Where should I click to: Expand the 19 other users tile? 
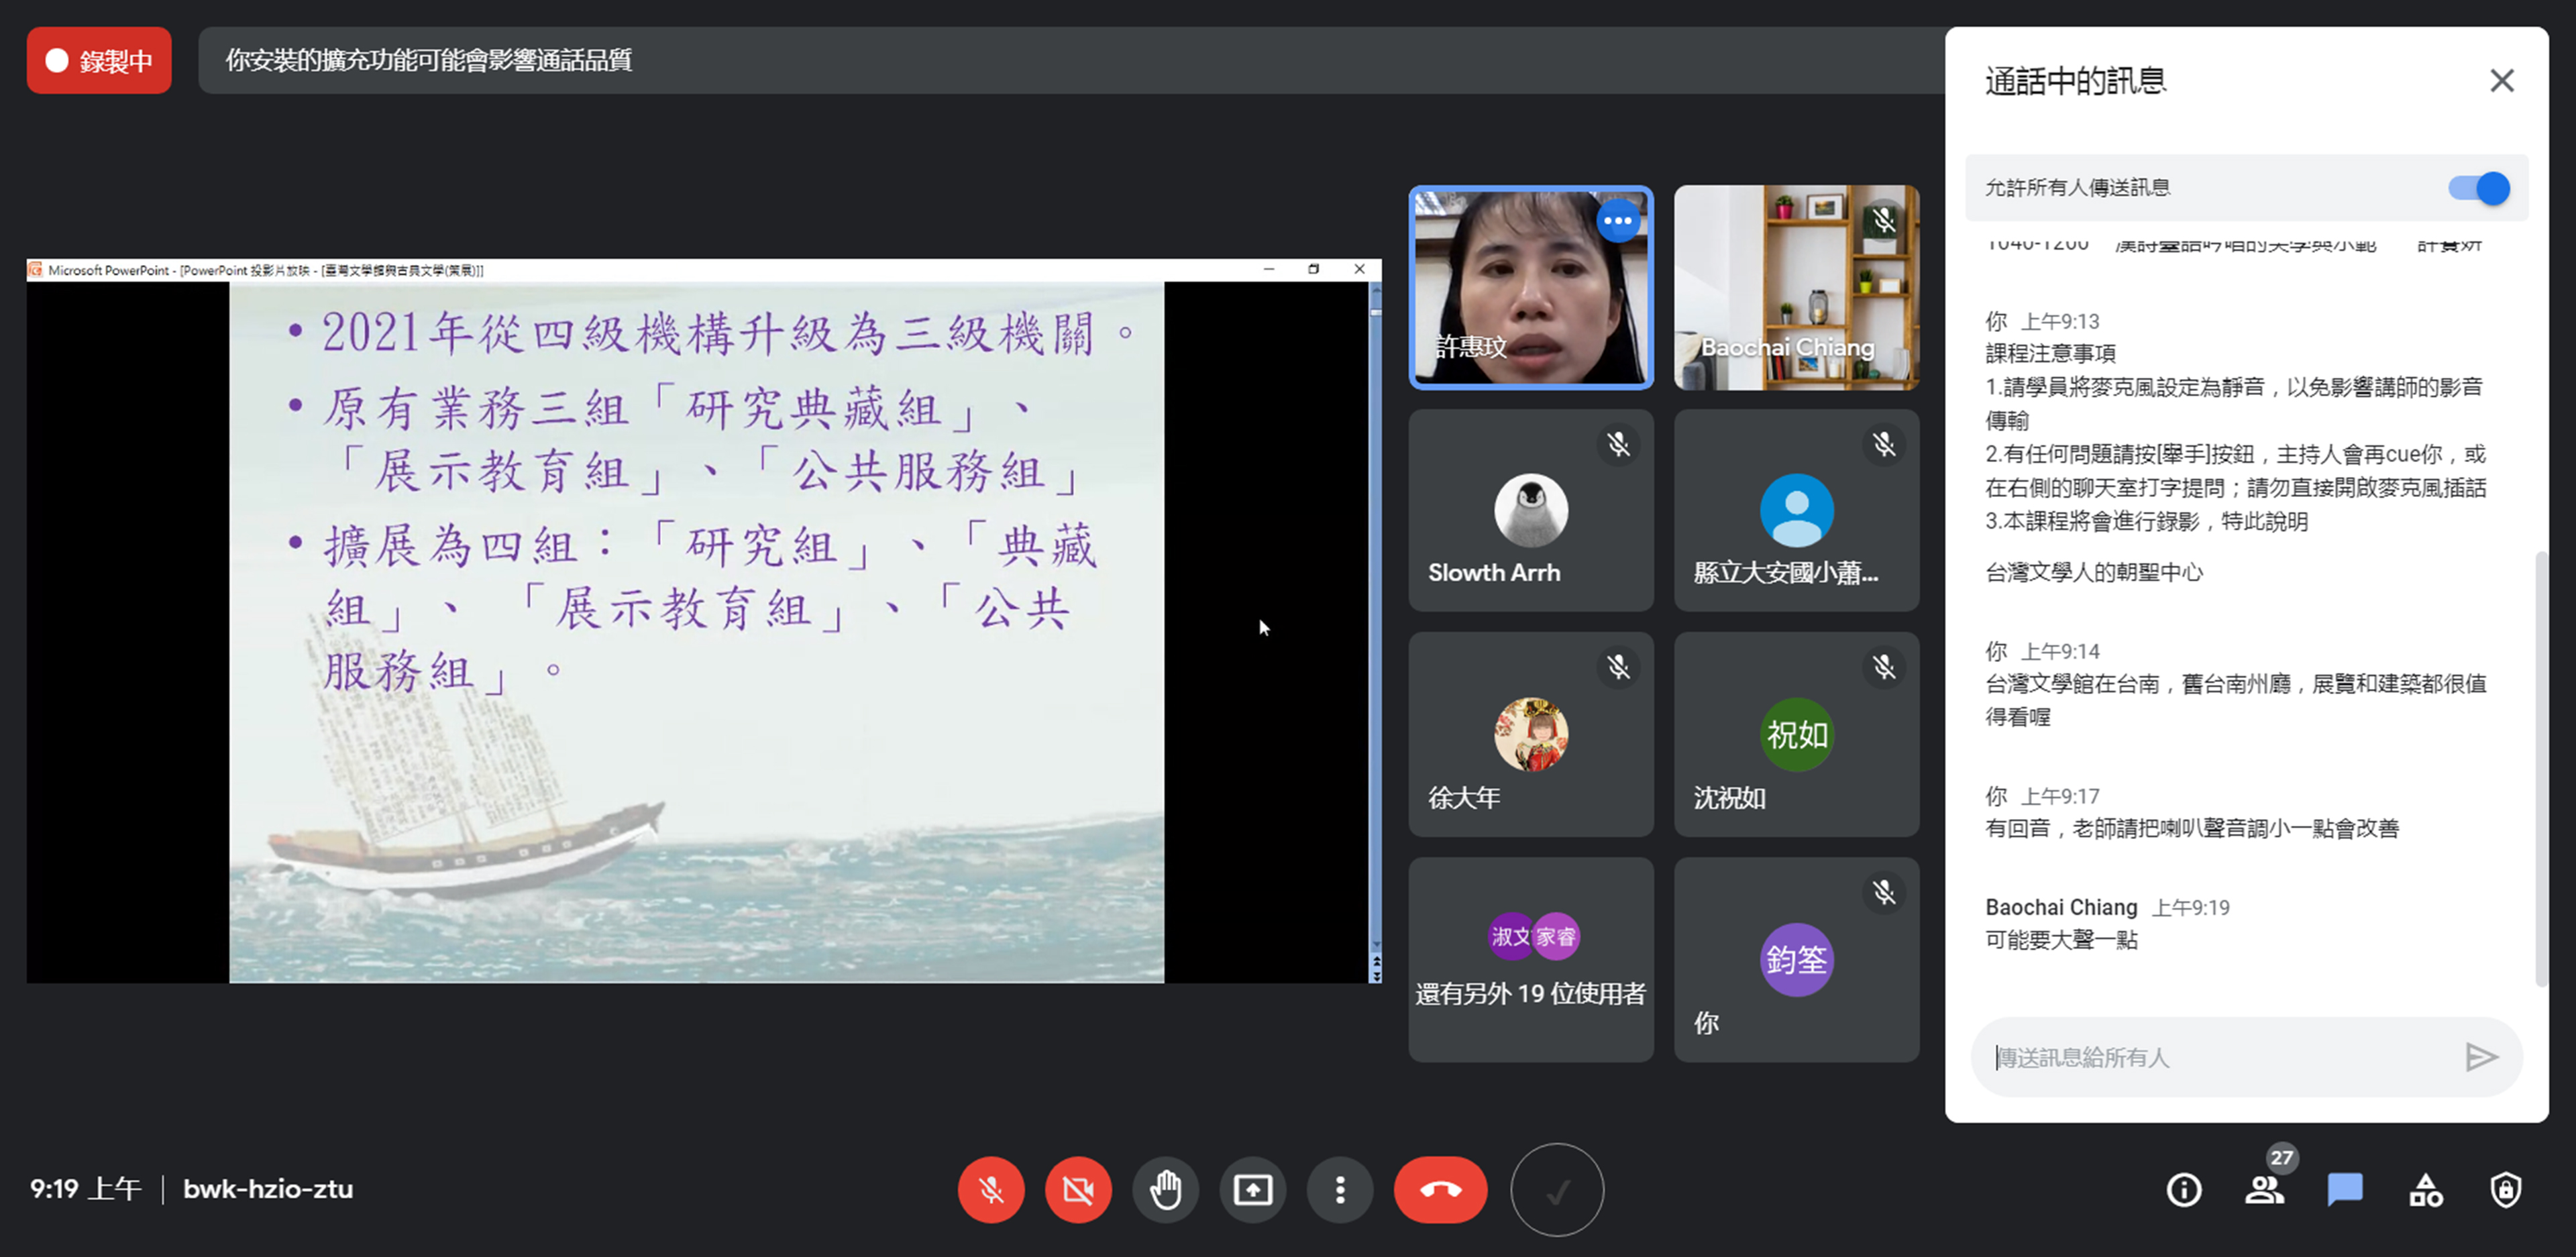1530,960
